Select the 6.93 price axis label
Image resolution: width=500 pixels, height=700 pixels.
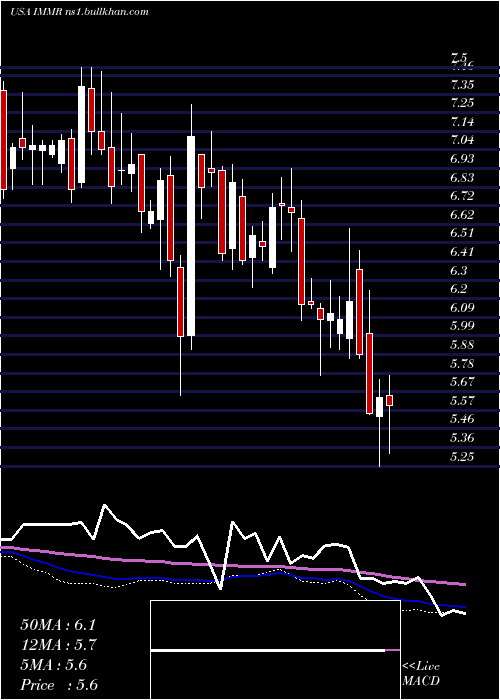[x=462, y=159]
